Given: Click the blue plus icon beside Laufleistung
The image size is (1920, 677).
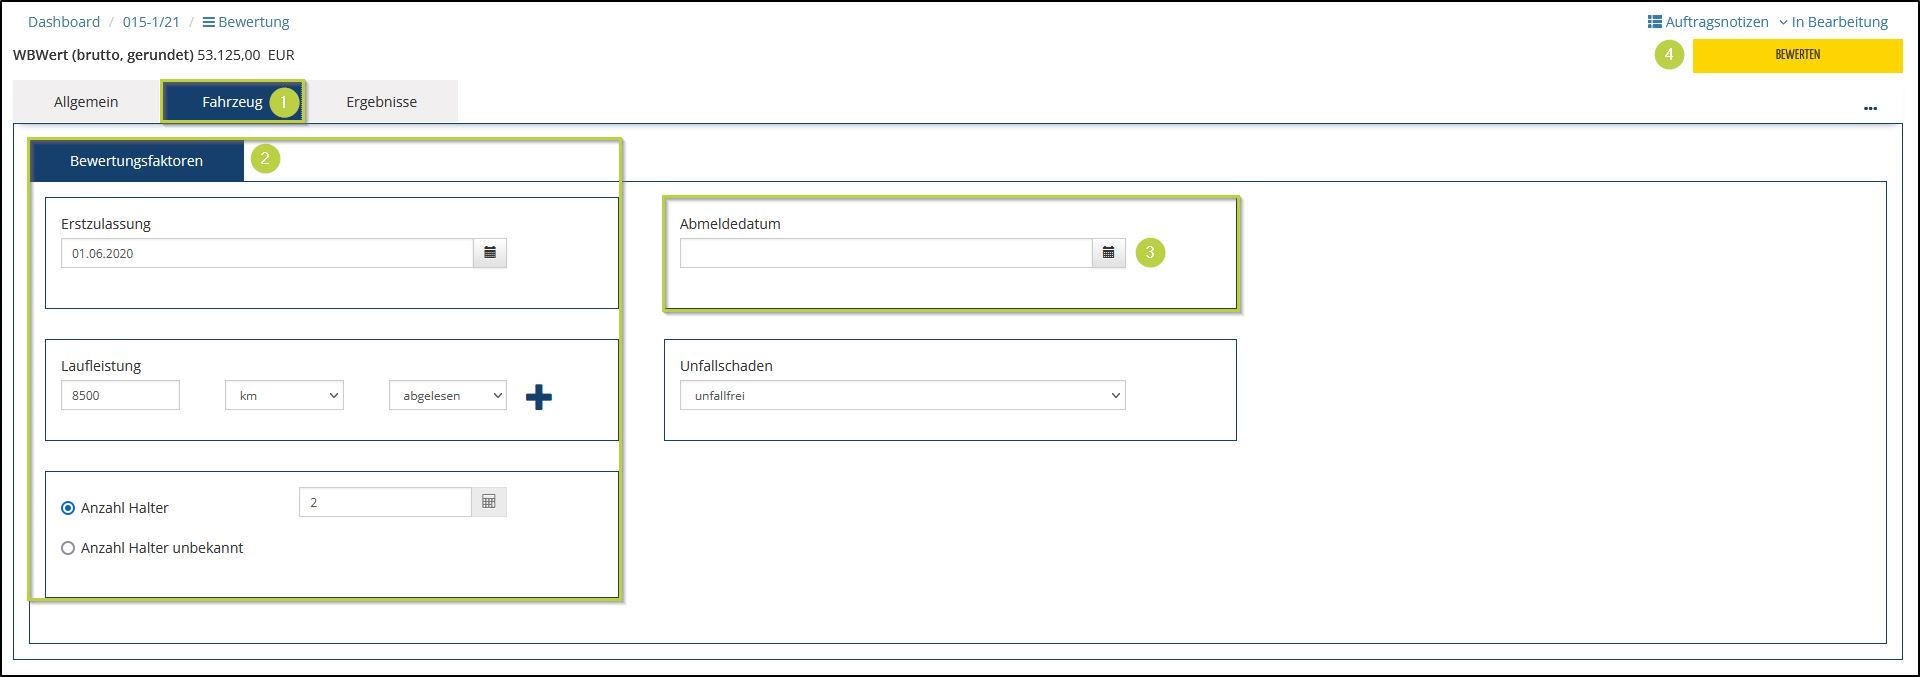Looking at the screenshot, I should [x=538, y=397].
